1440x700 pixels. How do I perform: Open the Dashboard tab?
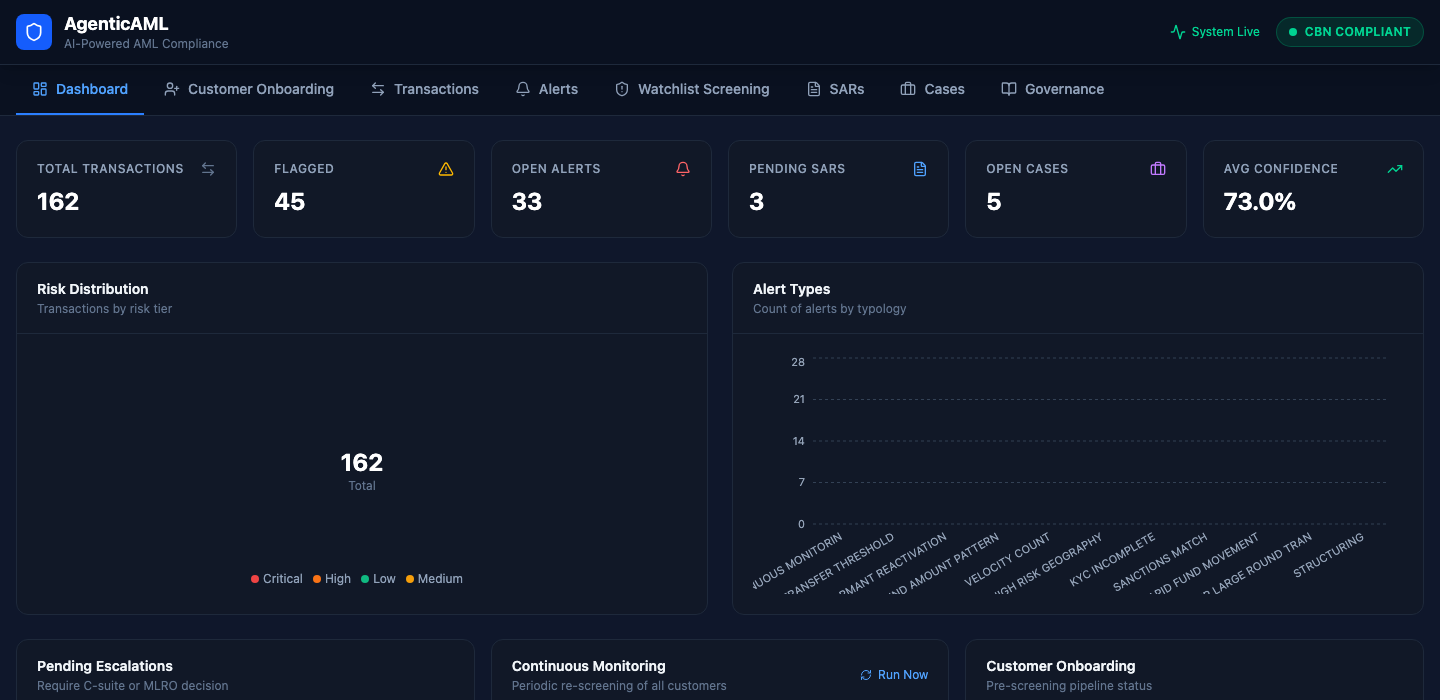click(80, 89)
